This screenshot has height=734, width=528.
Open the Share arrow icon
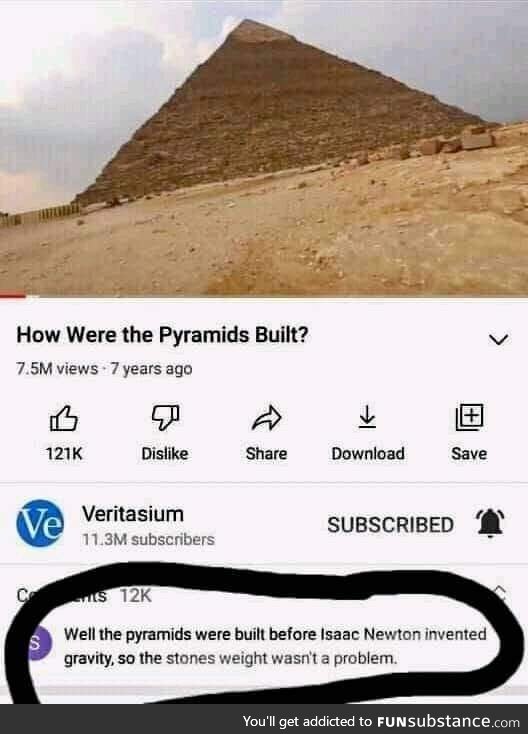[266, 418]
